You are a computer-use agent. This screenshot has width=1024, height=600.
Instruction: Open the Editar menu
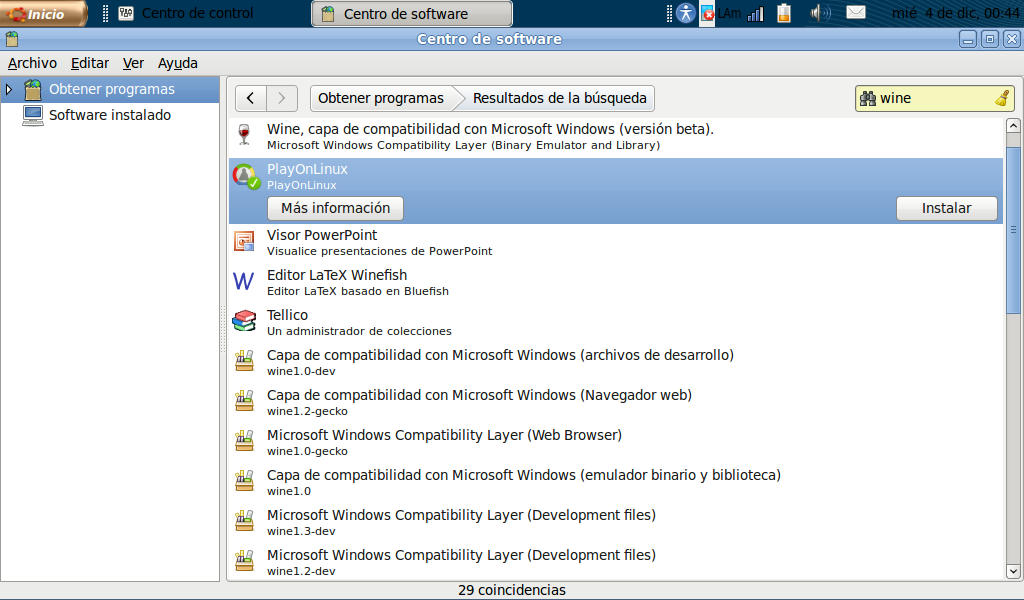coord(89,63)
